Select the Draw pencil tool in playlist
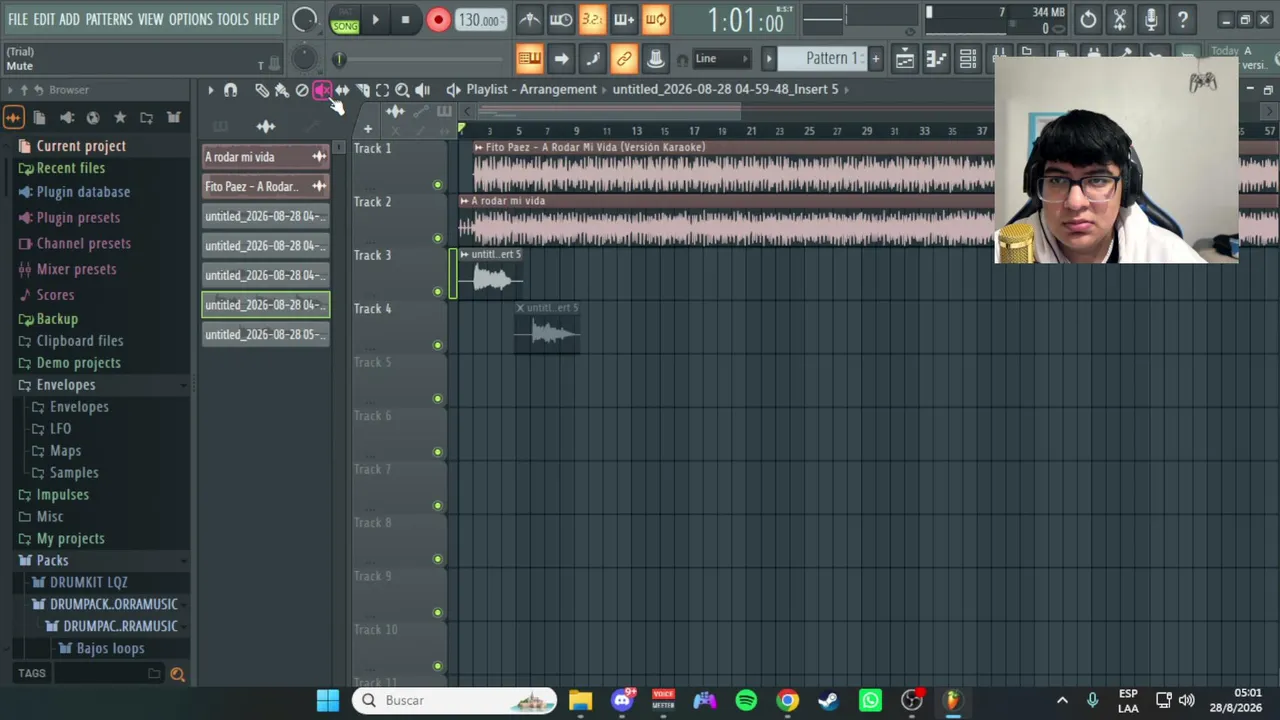Image resolution: width=1280 pixels, height=720 pixels. click(261, 90)
